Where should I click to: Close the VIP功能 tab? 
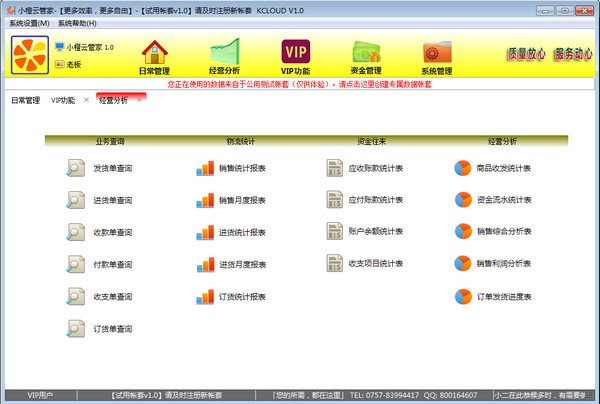(86, 100)
